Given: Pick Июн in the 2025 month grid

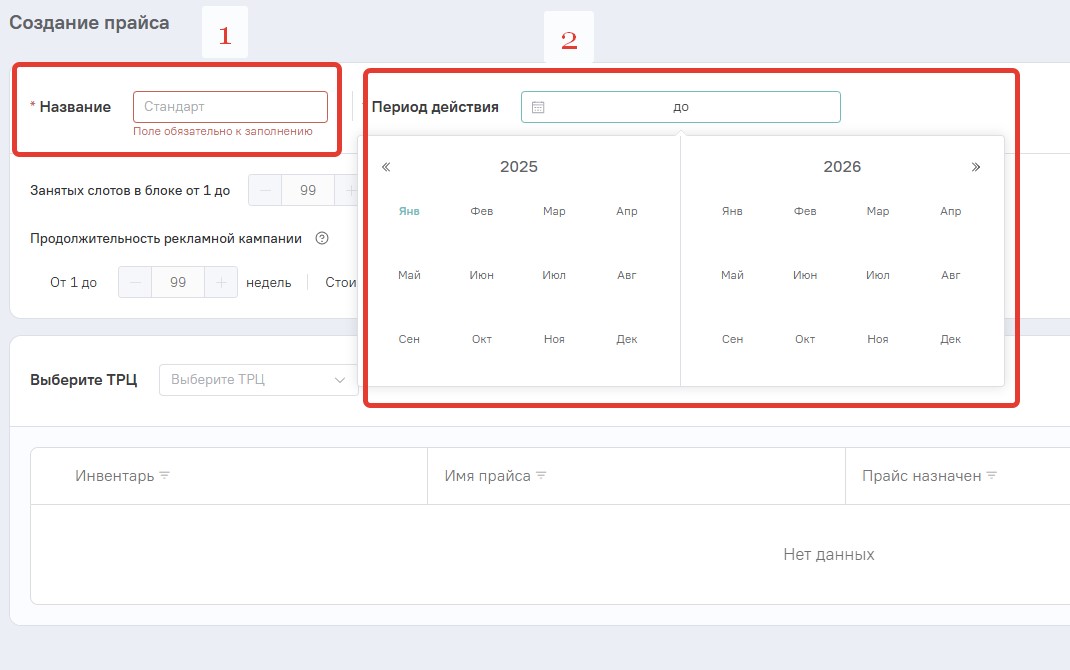Looking at the screenshot, I should (481, 276).
